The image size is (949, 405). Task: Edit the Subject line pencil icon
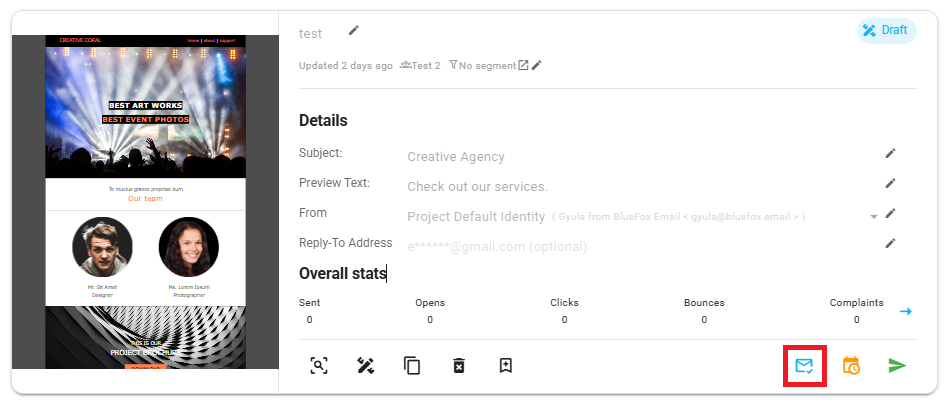pos(890,153)
